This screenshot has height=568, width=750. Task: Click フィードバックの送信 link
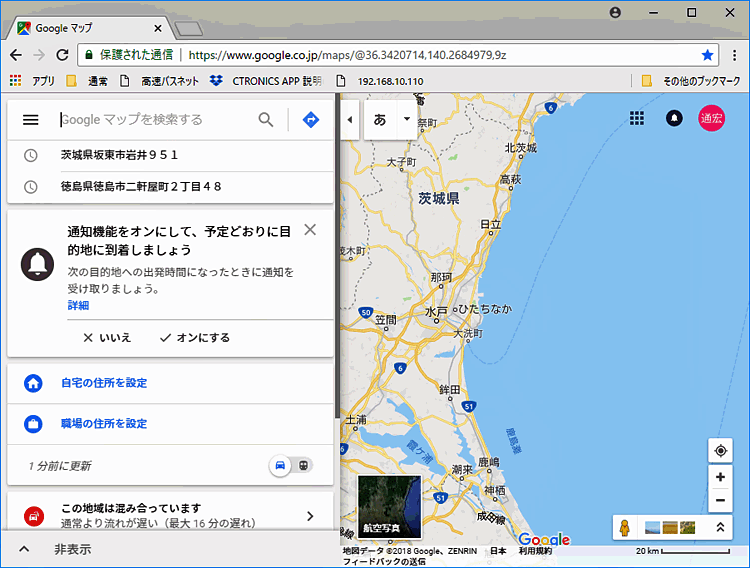tap(384, 562)
